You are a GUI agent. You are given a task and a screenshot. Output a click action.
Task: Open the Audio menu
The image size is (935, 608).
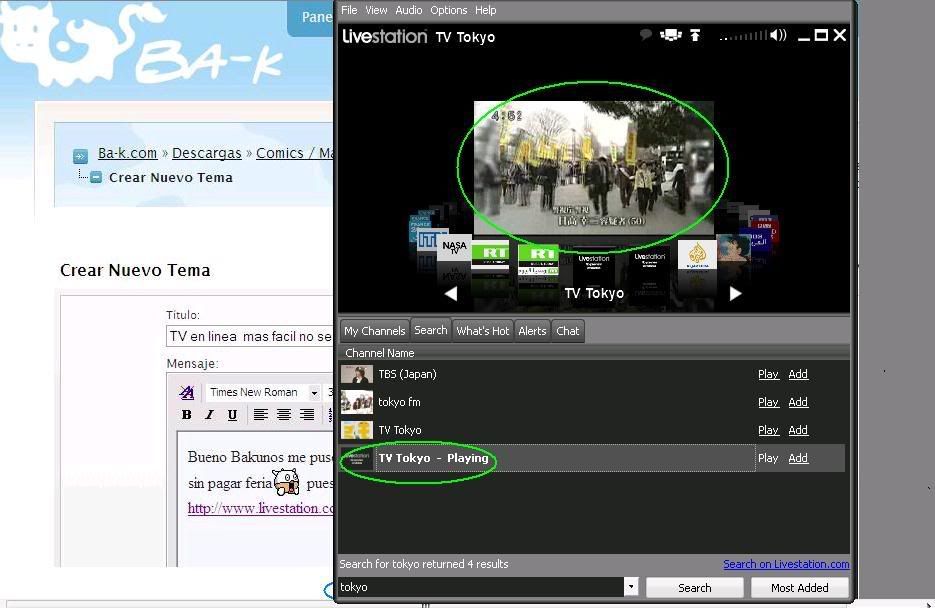[x=408, y=10]
